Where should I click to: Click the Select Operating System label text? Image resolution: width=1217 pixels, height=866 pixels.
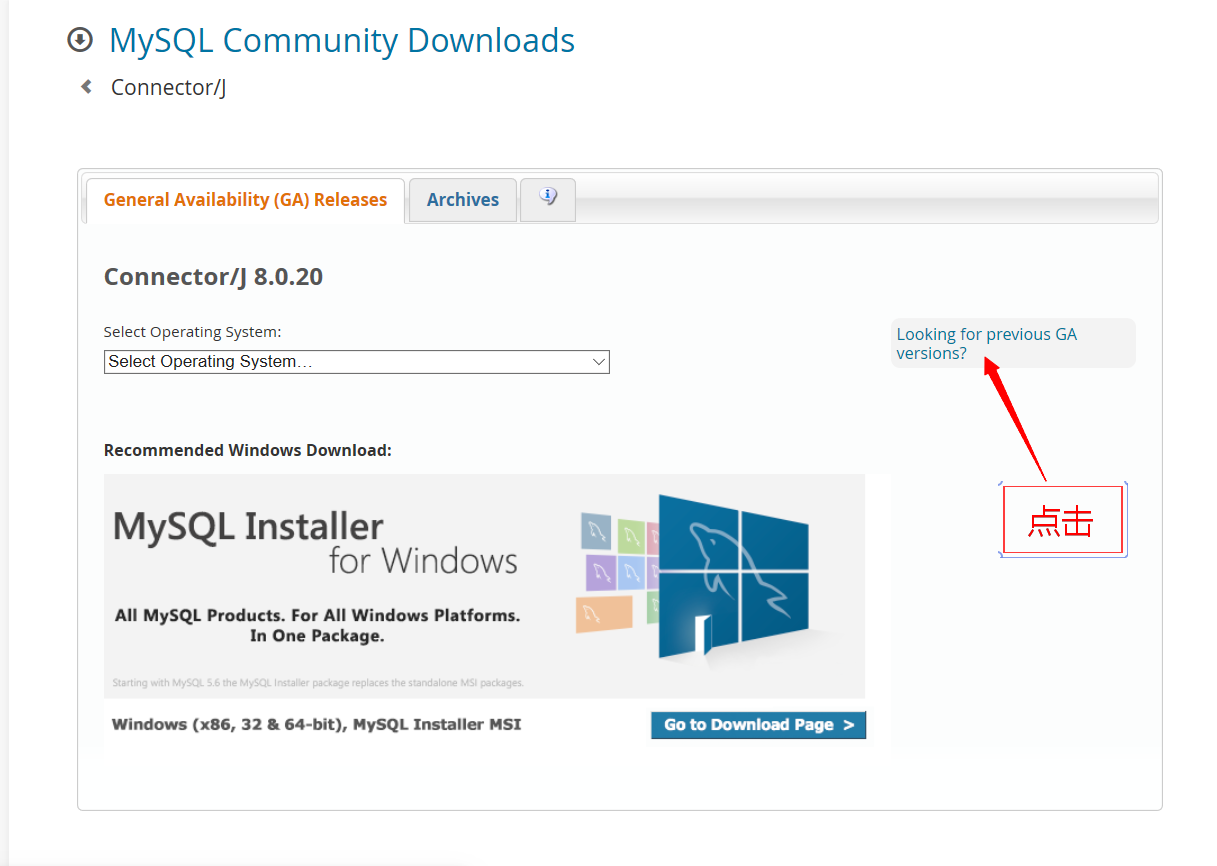point(193,332)
